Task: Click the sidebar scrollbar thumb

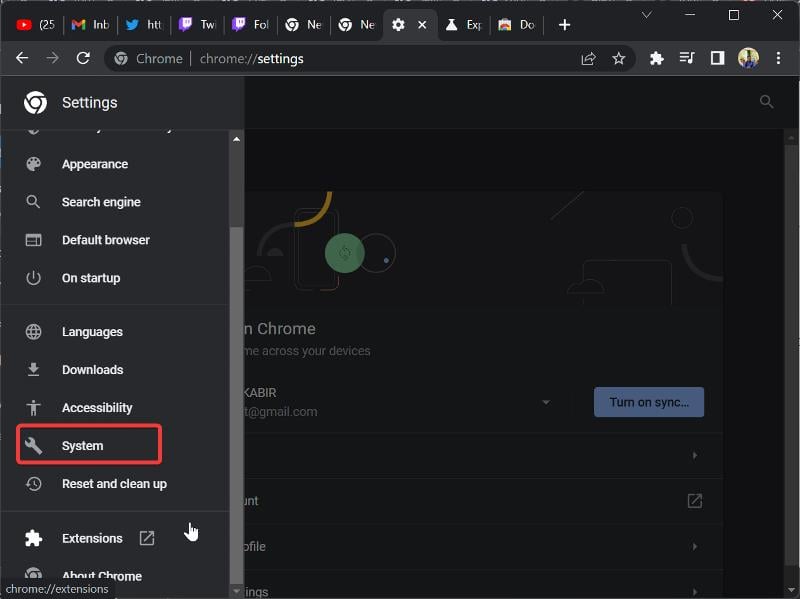Action: point(236,406)
